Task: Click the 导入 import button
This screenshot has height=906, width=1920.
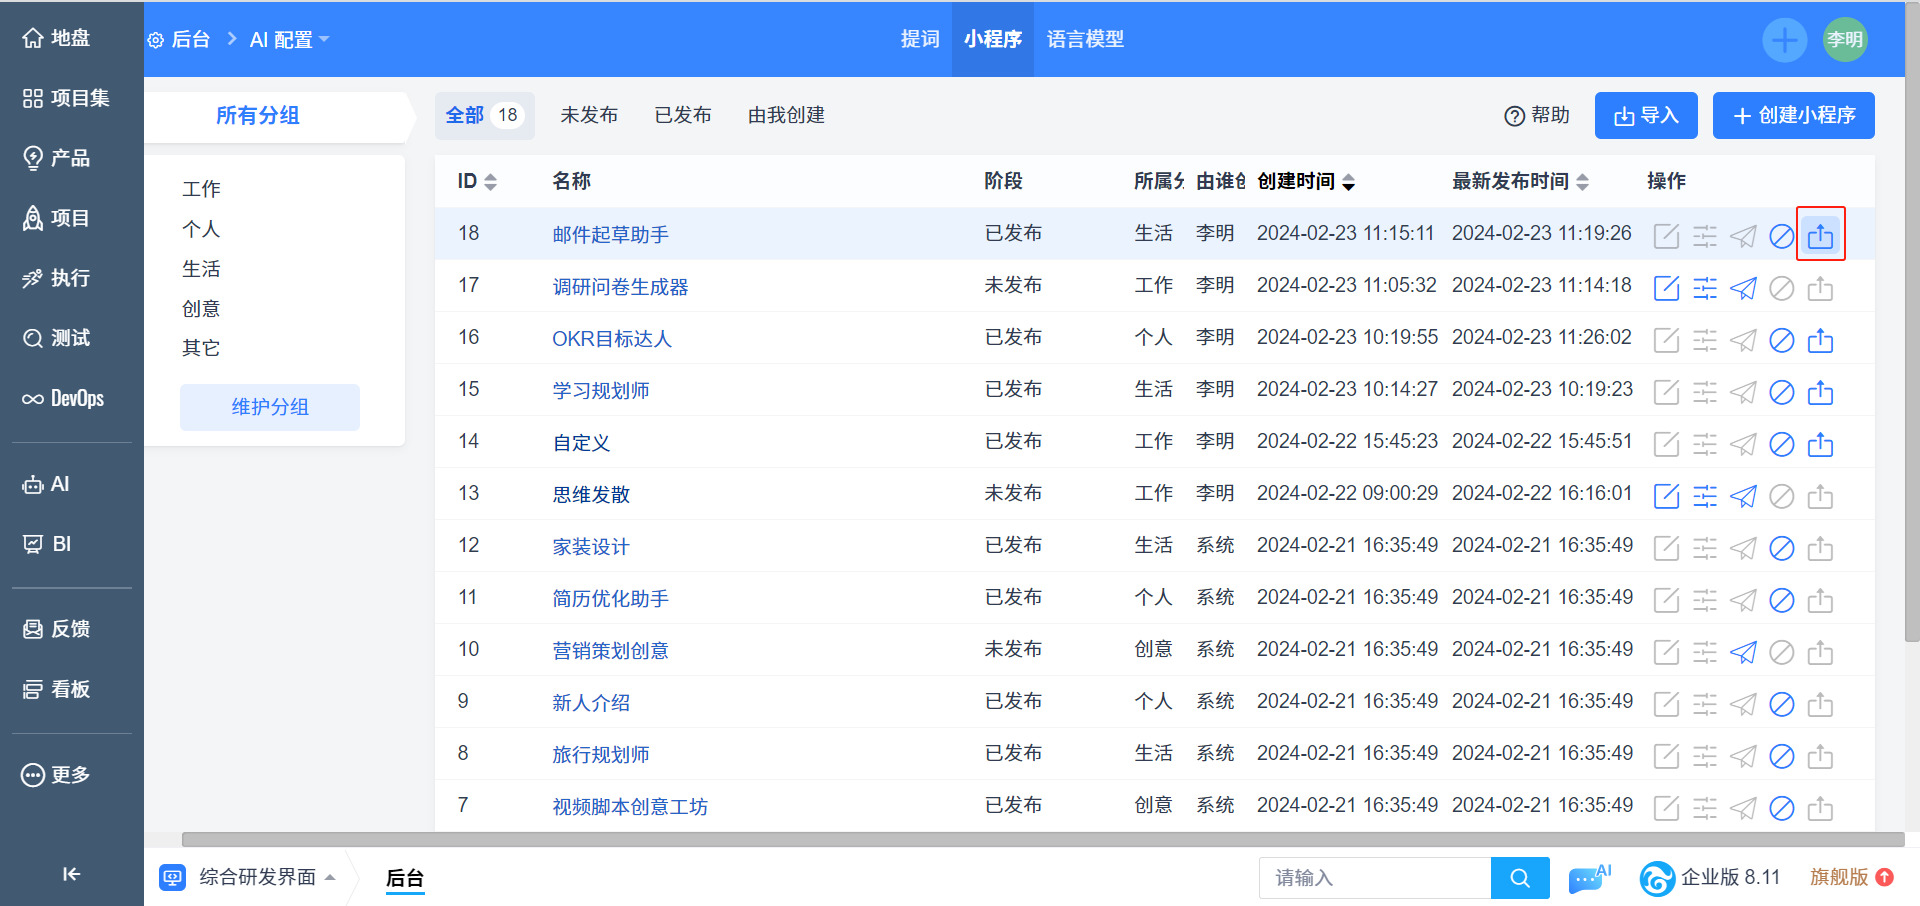Action: pos(1646,115)
